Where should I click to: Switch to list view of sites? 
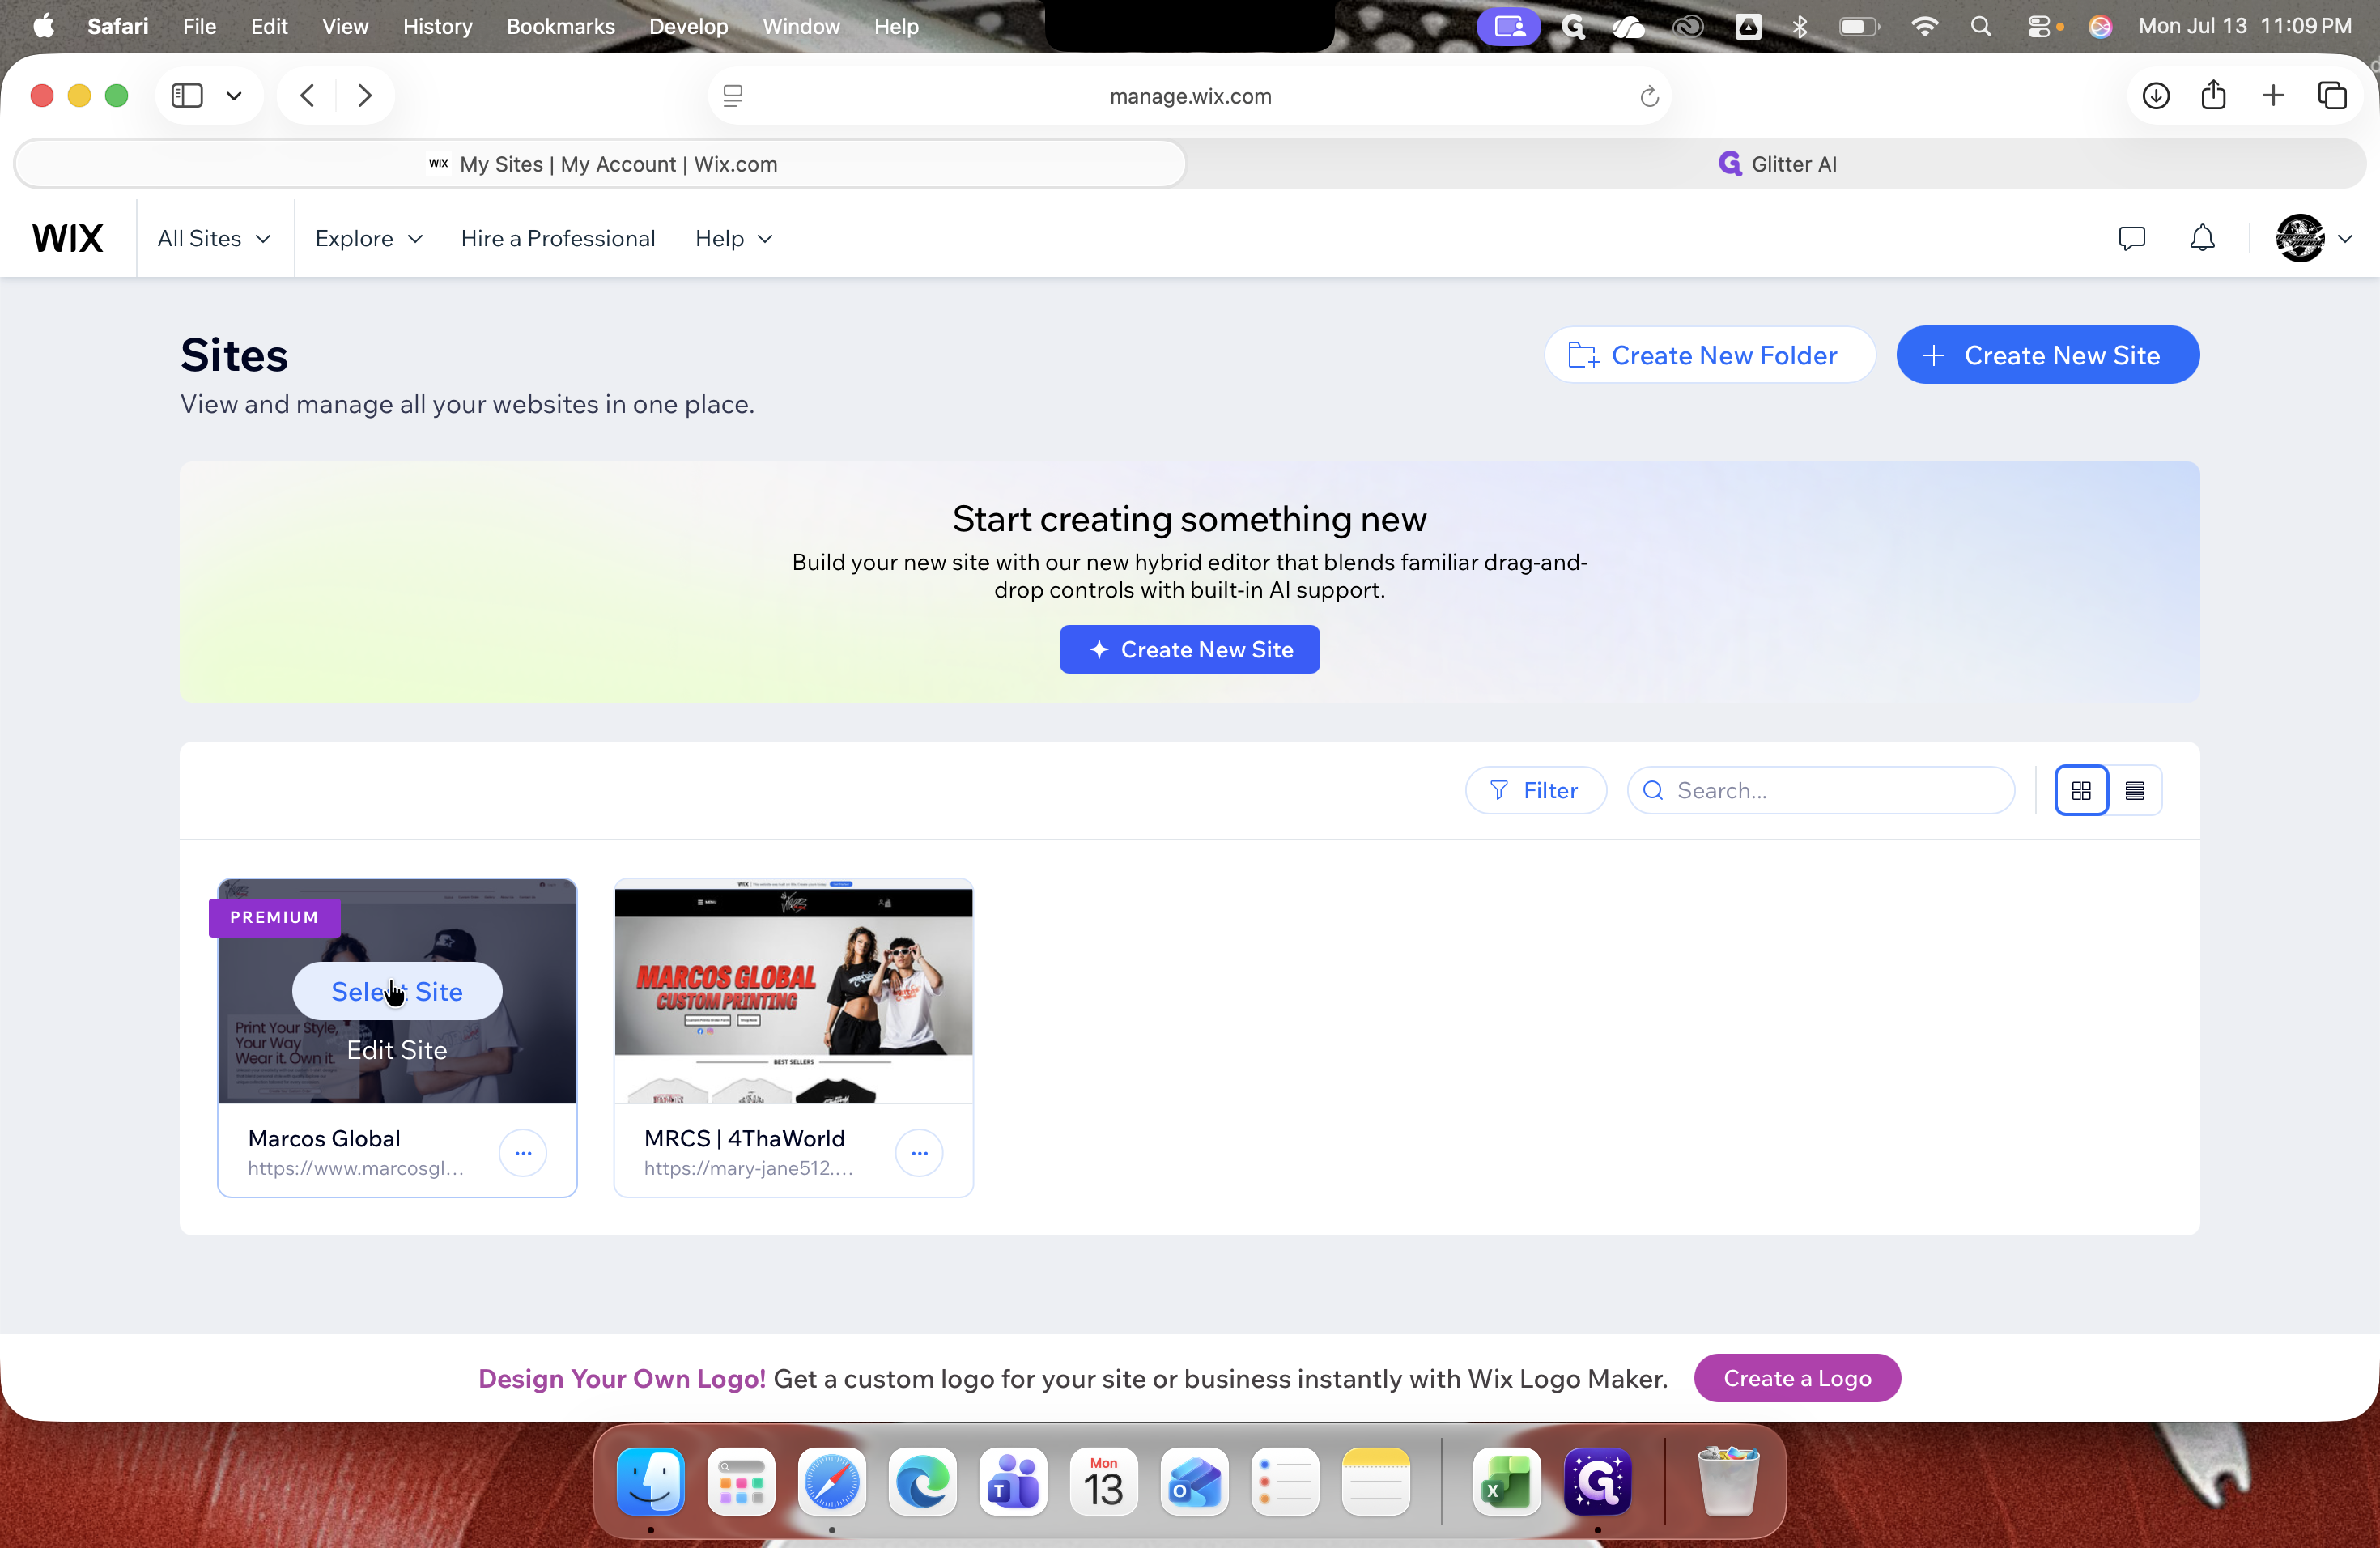click(2134, 790)
